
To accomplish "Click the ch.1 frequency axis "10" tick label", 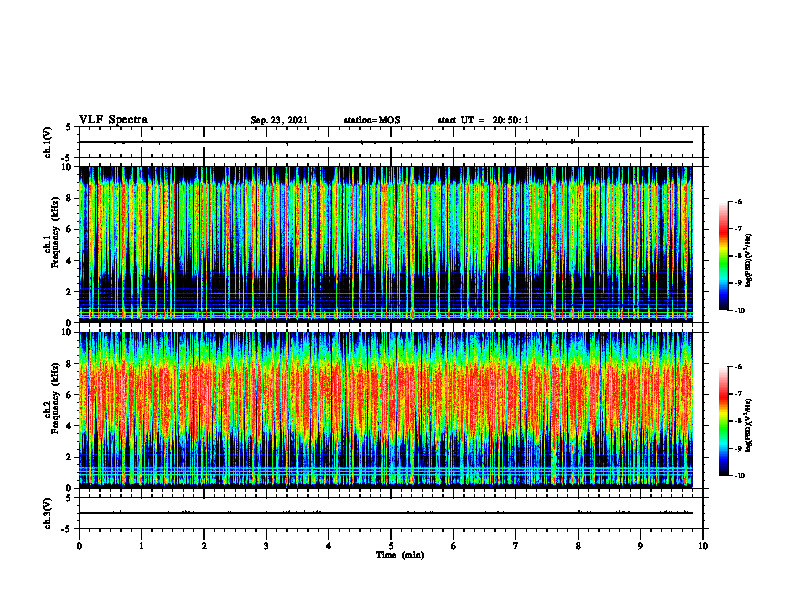I will (x=68, y=167).
